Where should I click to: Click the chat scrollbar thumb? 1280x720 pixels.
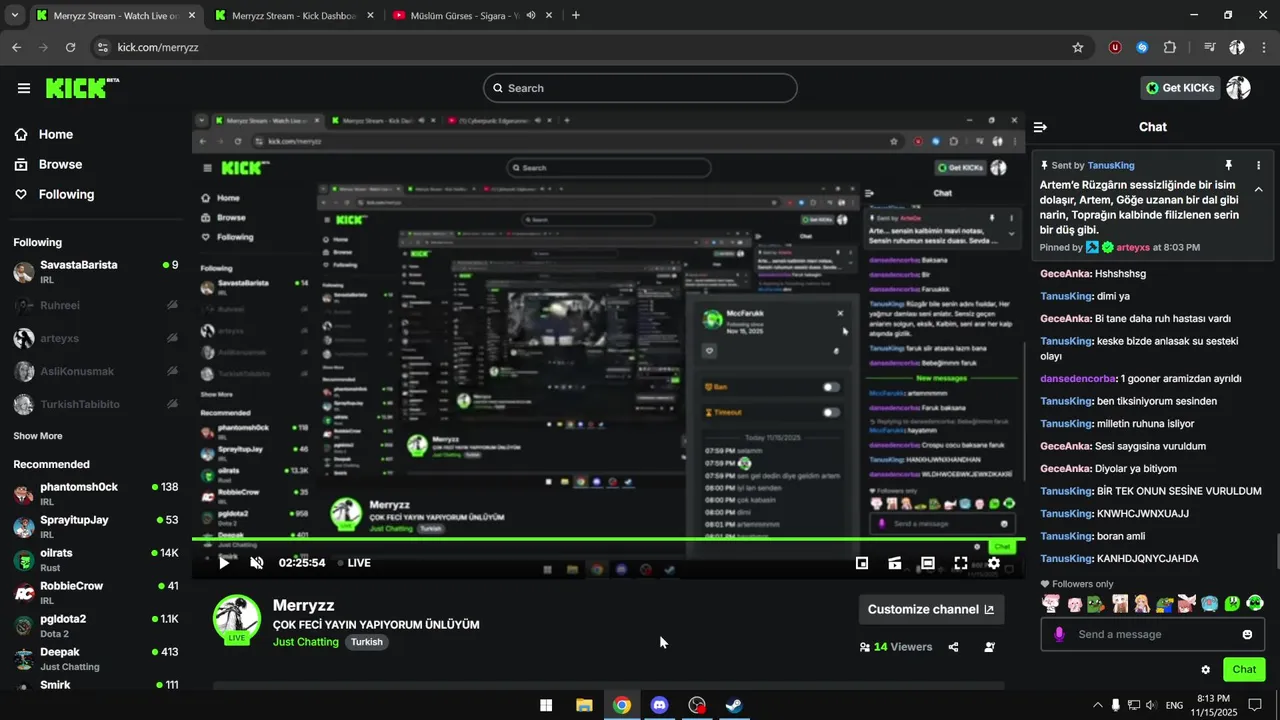tap(1277, 552)
